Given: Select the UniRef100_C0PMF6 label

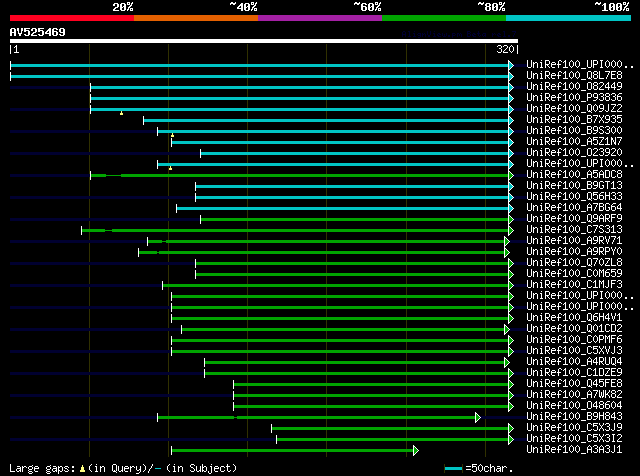Looking at the screenshot, I should pos(574,340).
